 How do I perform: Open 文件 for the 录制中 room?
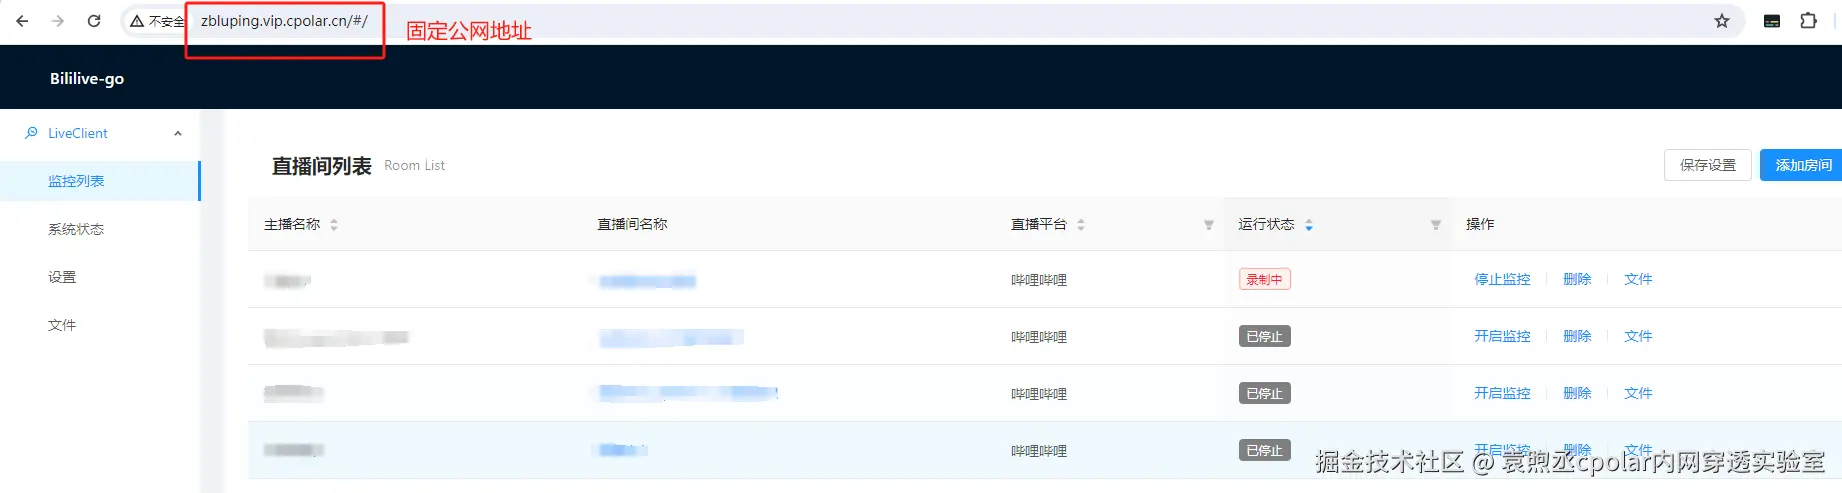(x=1638, y=279)
